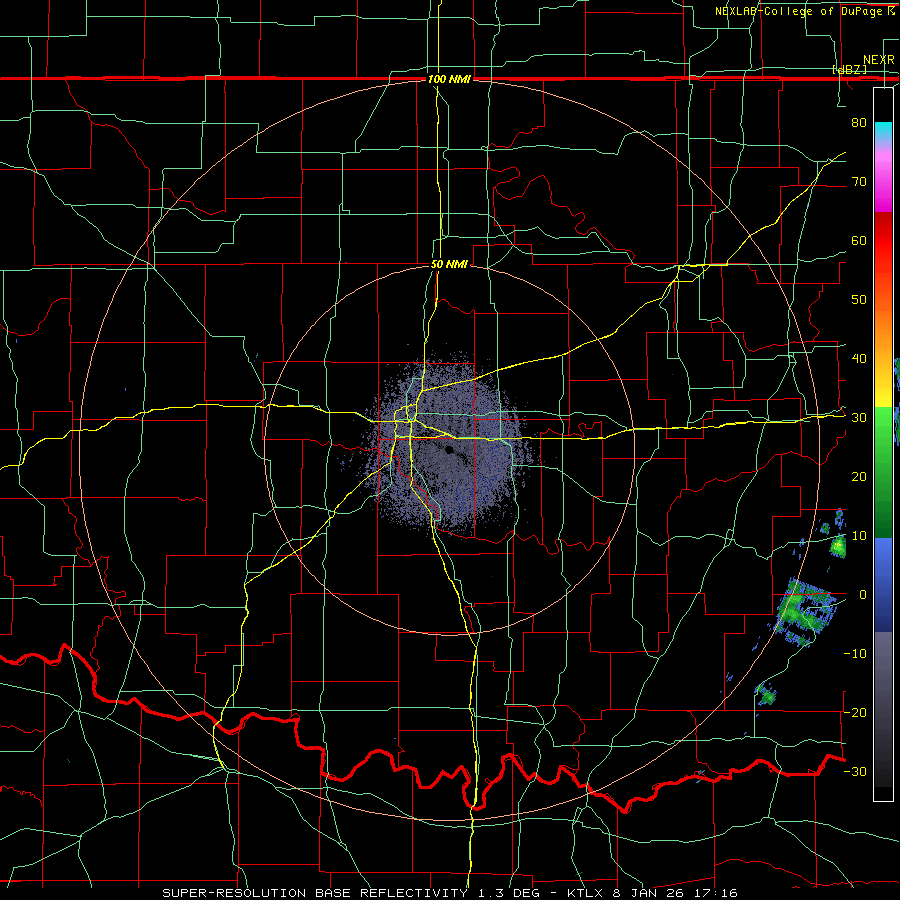The image size is (900, 900).
Task: Click the 1.3 DEG elevation text
Action: coord(509,893)
